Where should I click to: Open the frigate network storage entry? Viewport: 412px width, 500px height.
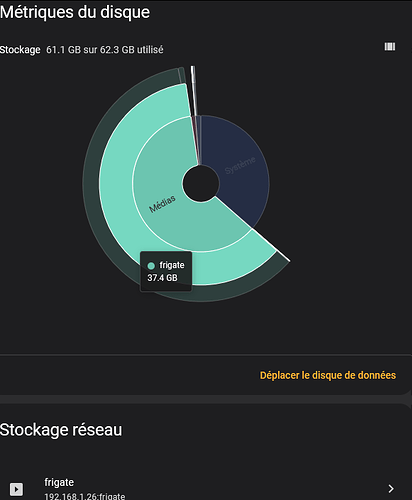pyautogui.click(x=206, y=488)
